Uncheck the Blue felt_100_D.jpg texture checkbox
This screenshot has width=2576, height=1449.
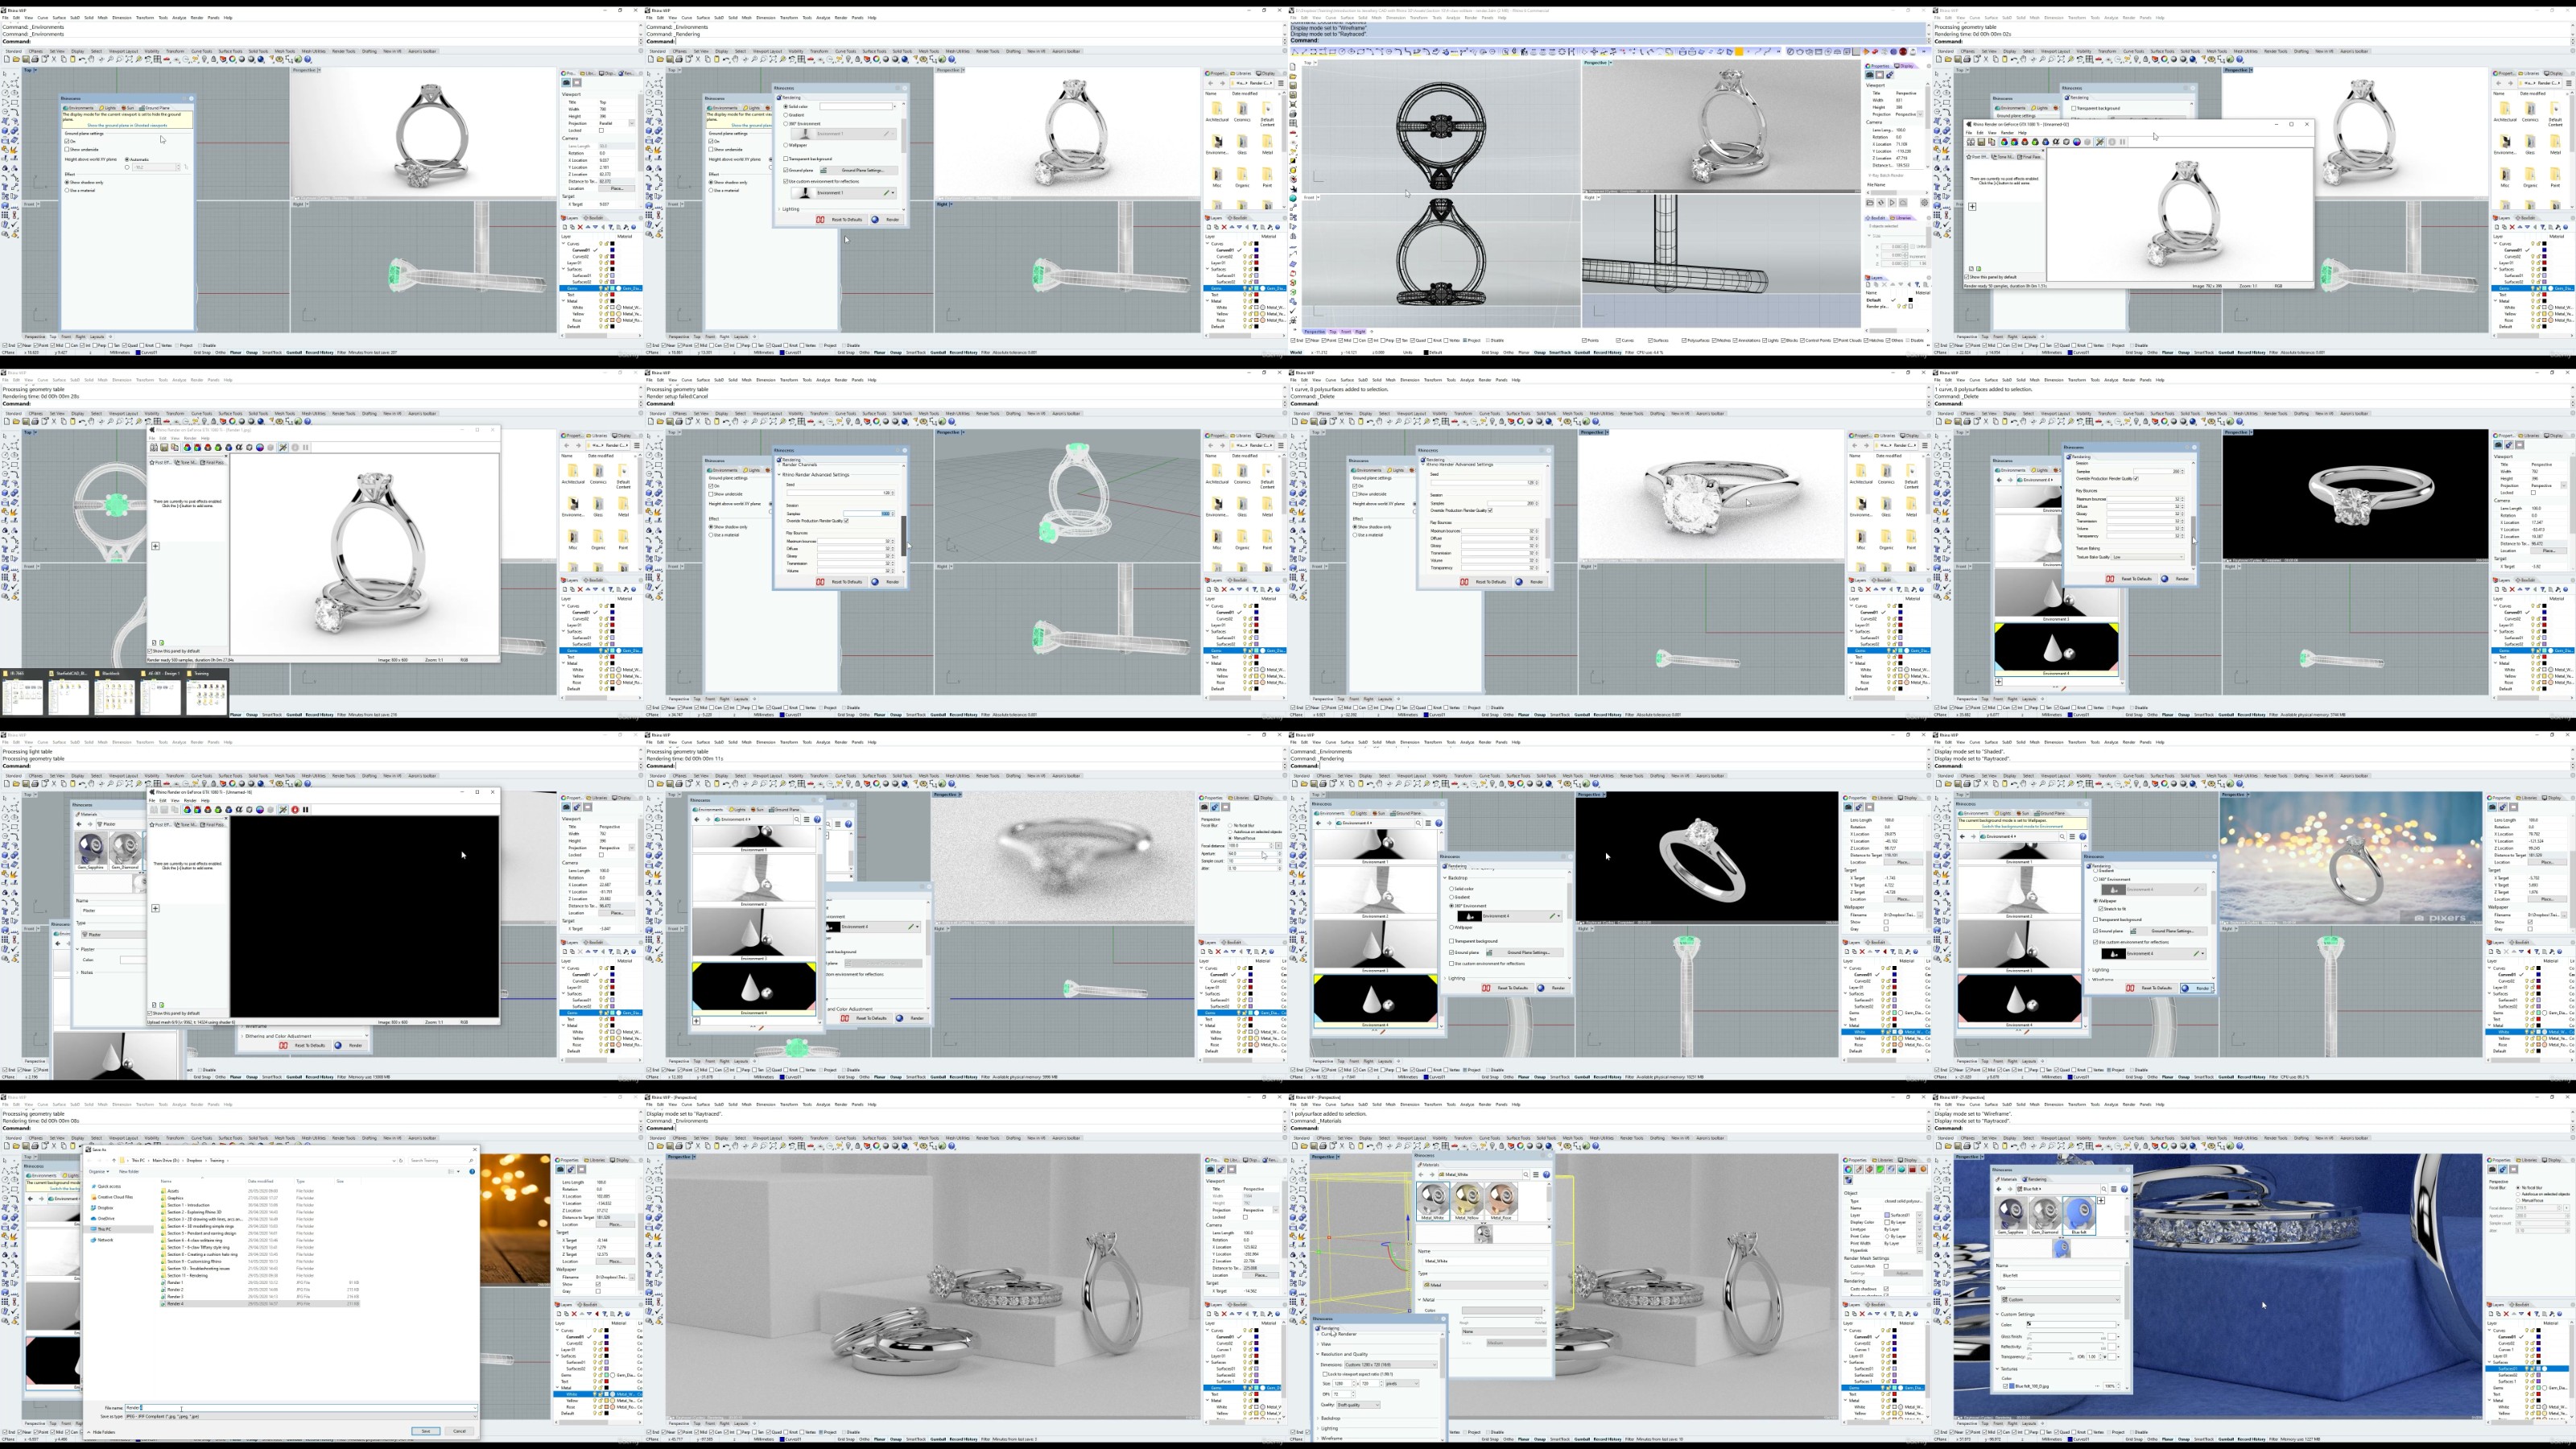tap(2005, 1386)
